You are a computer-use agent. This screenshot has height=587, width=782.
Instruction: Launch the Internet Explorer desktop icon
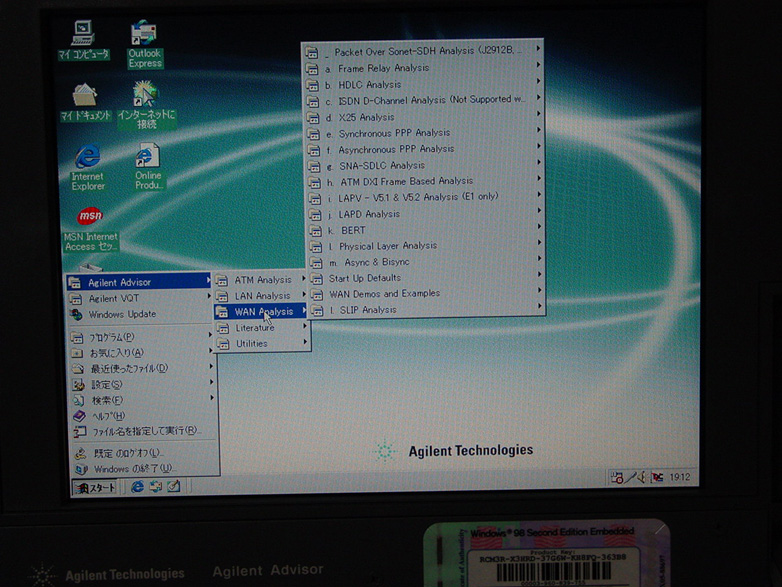88,168
